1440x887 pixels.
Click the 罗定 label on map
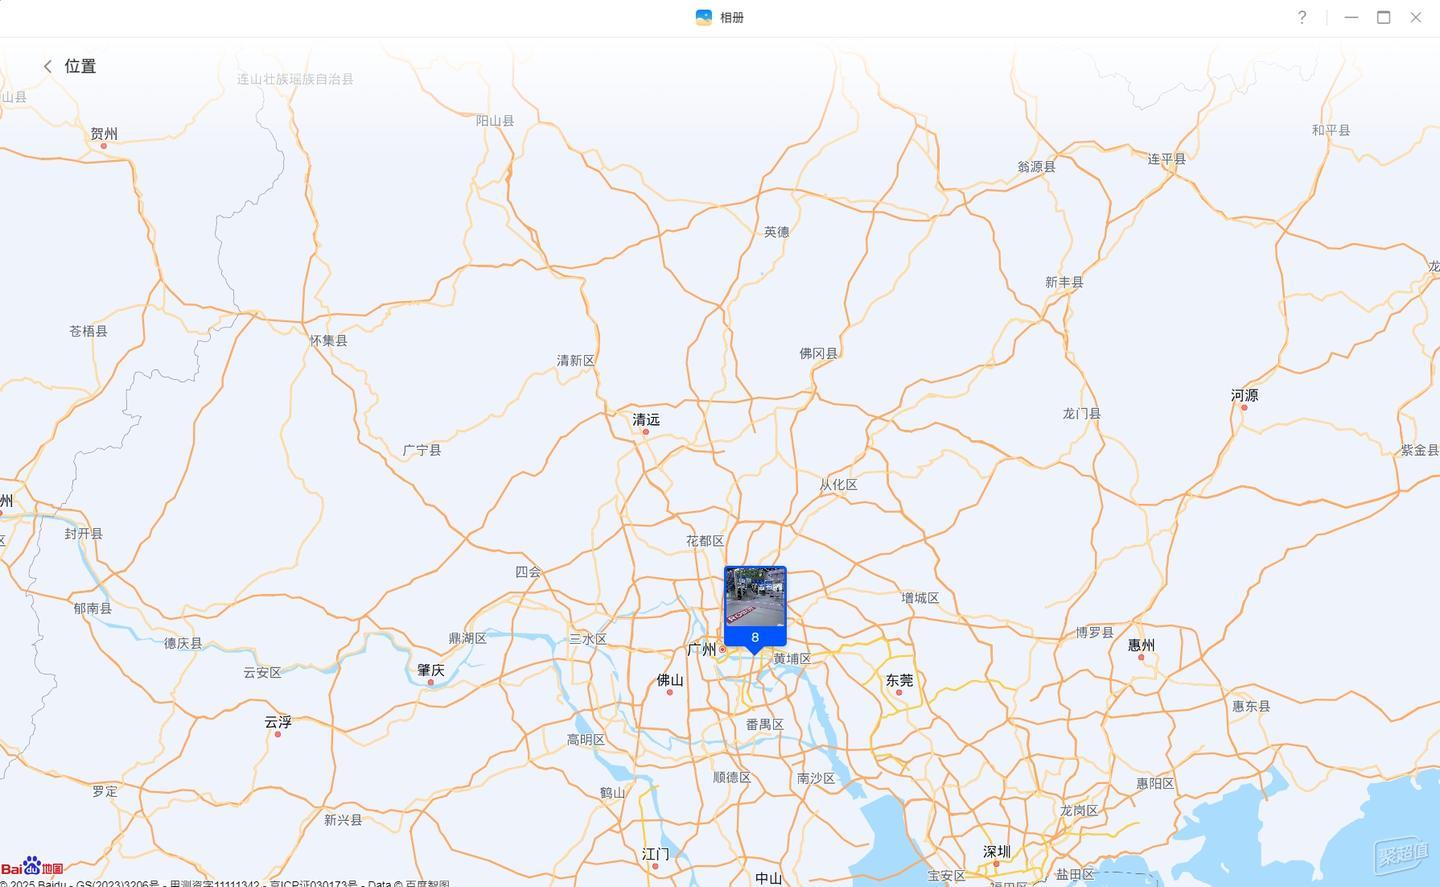(x=105, y=791)
